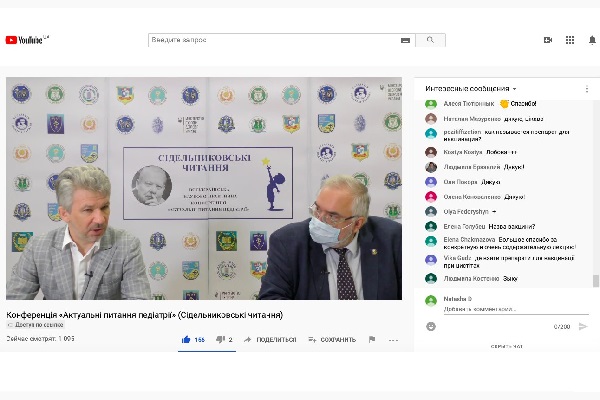
Task: Open more actions ellipsis below video
Action: pyautogui.click(x=393, y=340)
